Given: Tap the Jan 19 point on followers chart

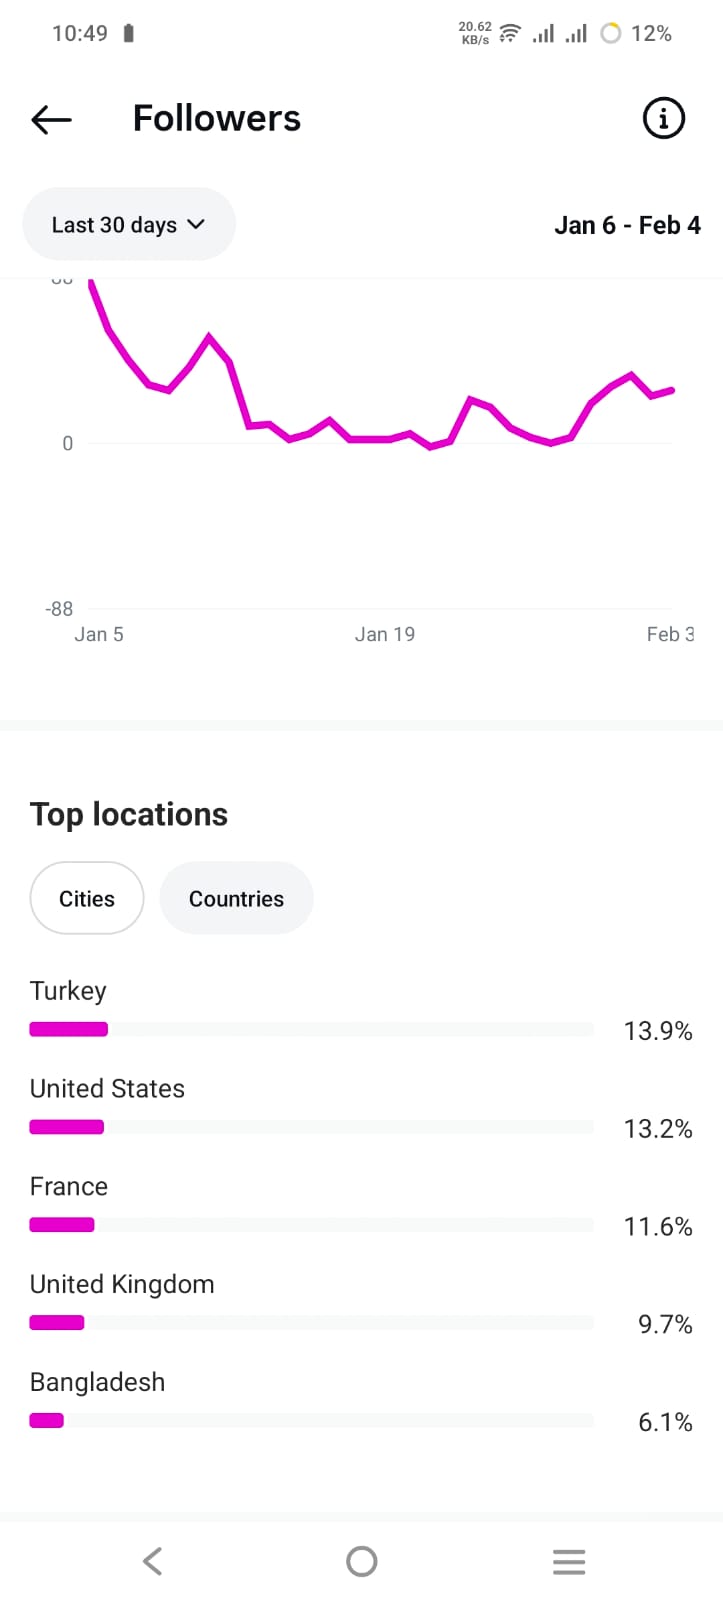Looking at the screenshot, I should coord(390,439).
